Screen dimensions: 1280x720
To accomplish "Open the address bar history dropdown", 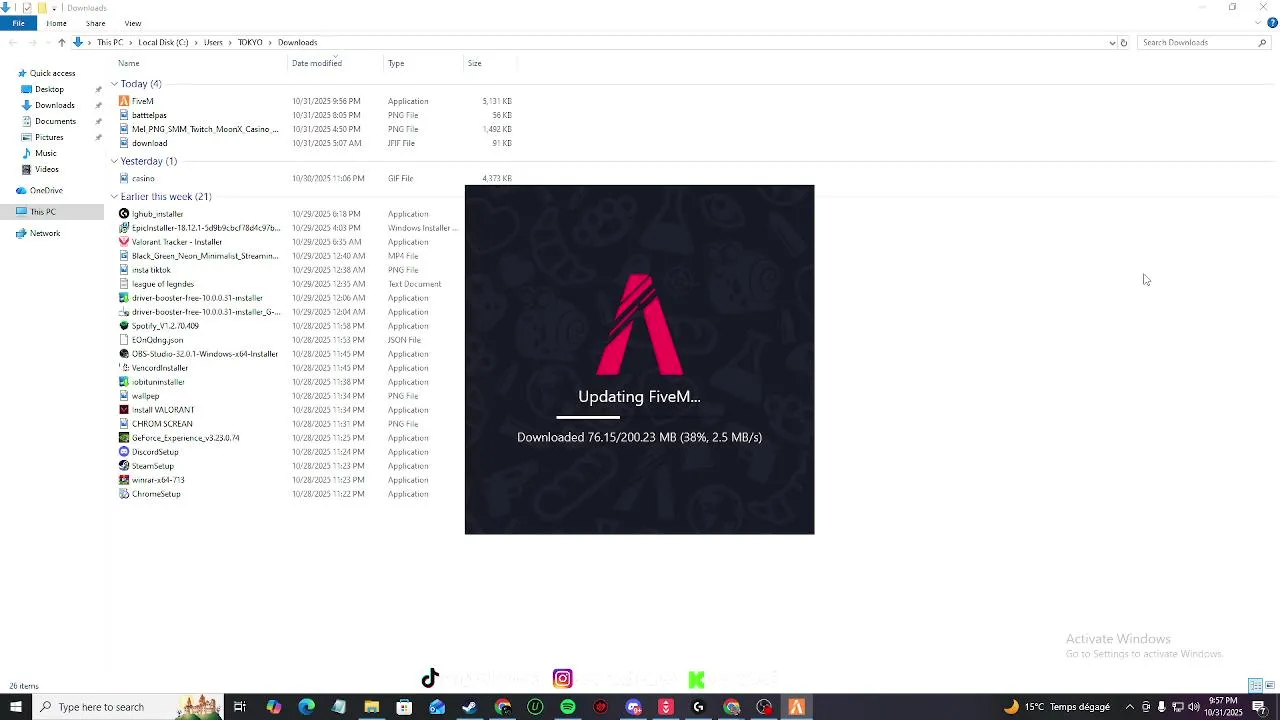I will pyautogui.click(x=1112, y=43).
